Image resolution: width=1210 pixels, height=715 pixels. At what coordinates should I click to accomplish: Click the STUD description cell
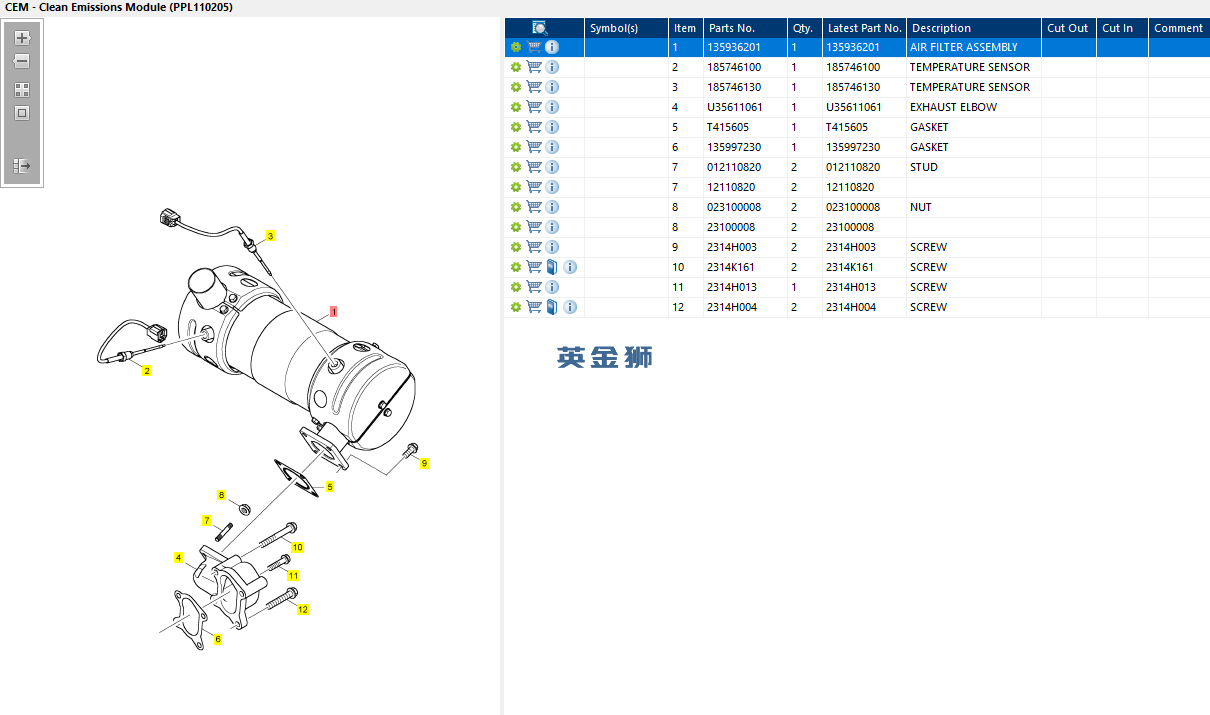coord(974,167)
